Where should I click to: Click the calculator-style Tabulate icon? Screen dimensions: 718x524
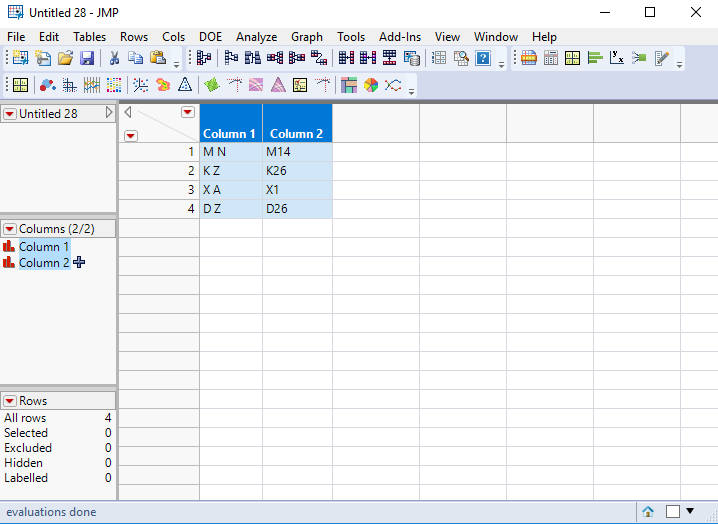[x=551, y=58]
